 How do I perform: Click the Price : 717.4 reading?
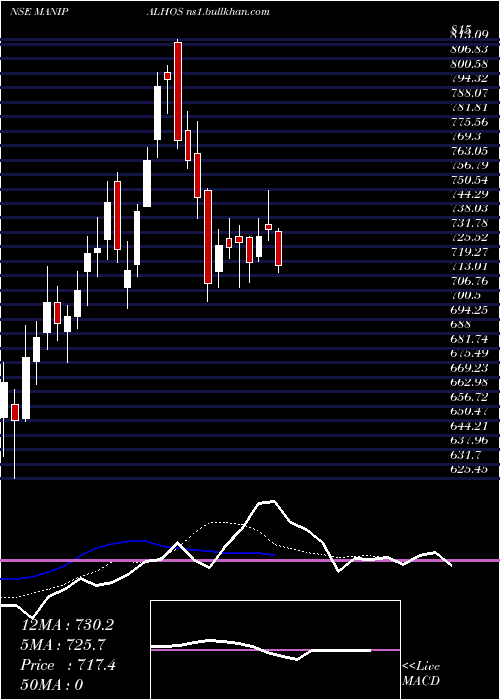coord(68,665)
